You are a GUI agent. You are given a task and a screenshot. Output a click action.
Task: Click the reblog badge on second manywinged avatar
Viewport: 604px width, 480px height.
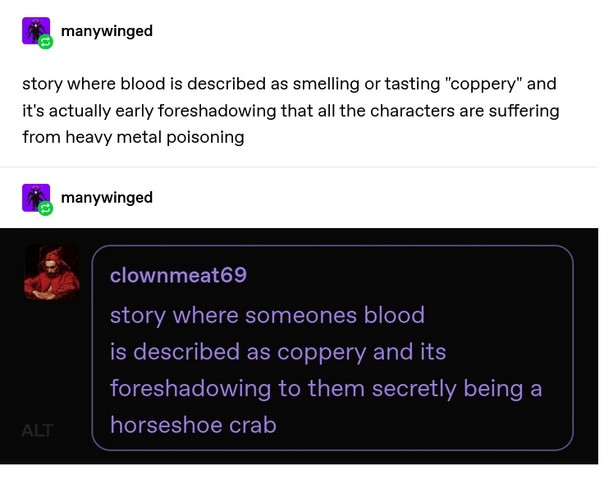pos(45,208)
